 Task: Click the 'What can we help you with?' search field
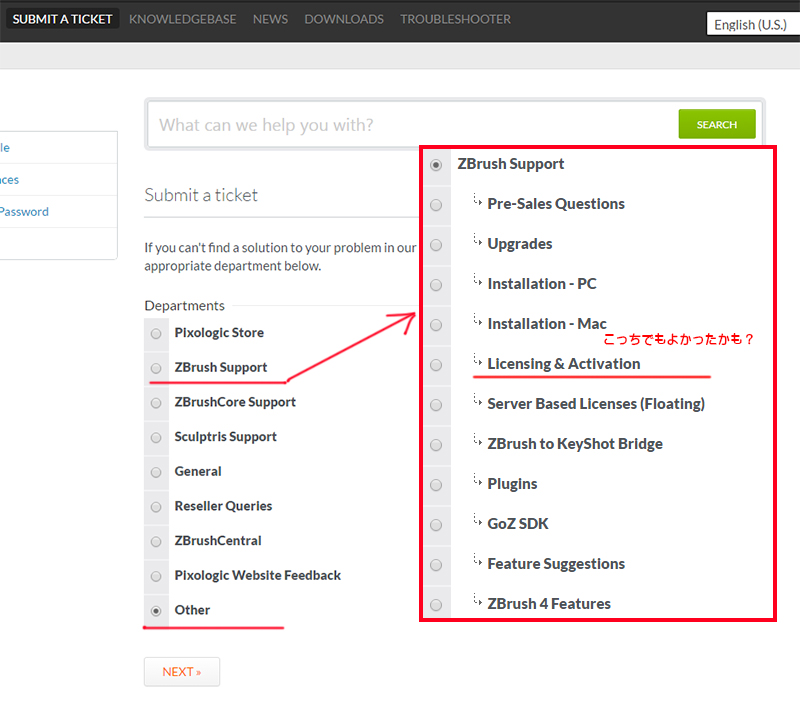click(410, 125)
